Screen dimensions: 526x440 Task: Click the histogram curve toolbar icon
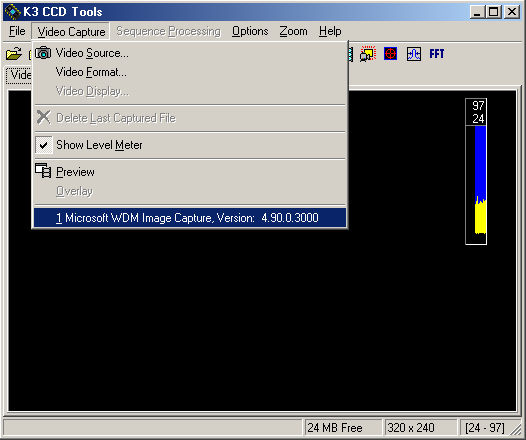(x=414, y=54)
